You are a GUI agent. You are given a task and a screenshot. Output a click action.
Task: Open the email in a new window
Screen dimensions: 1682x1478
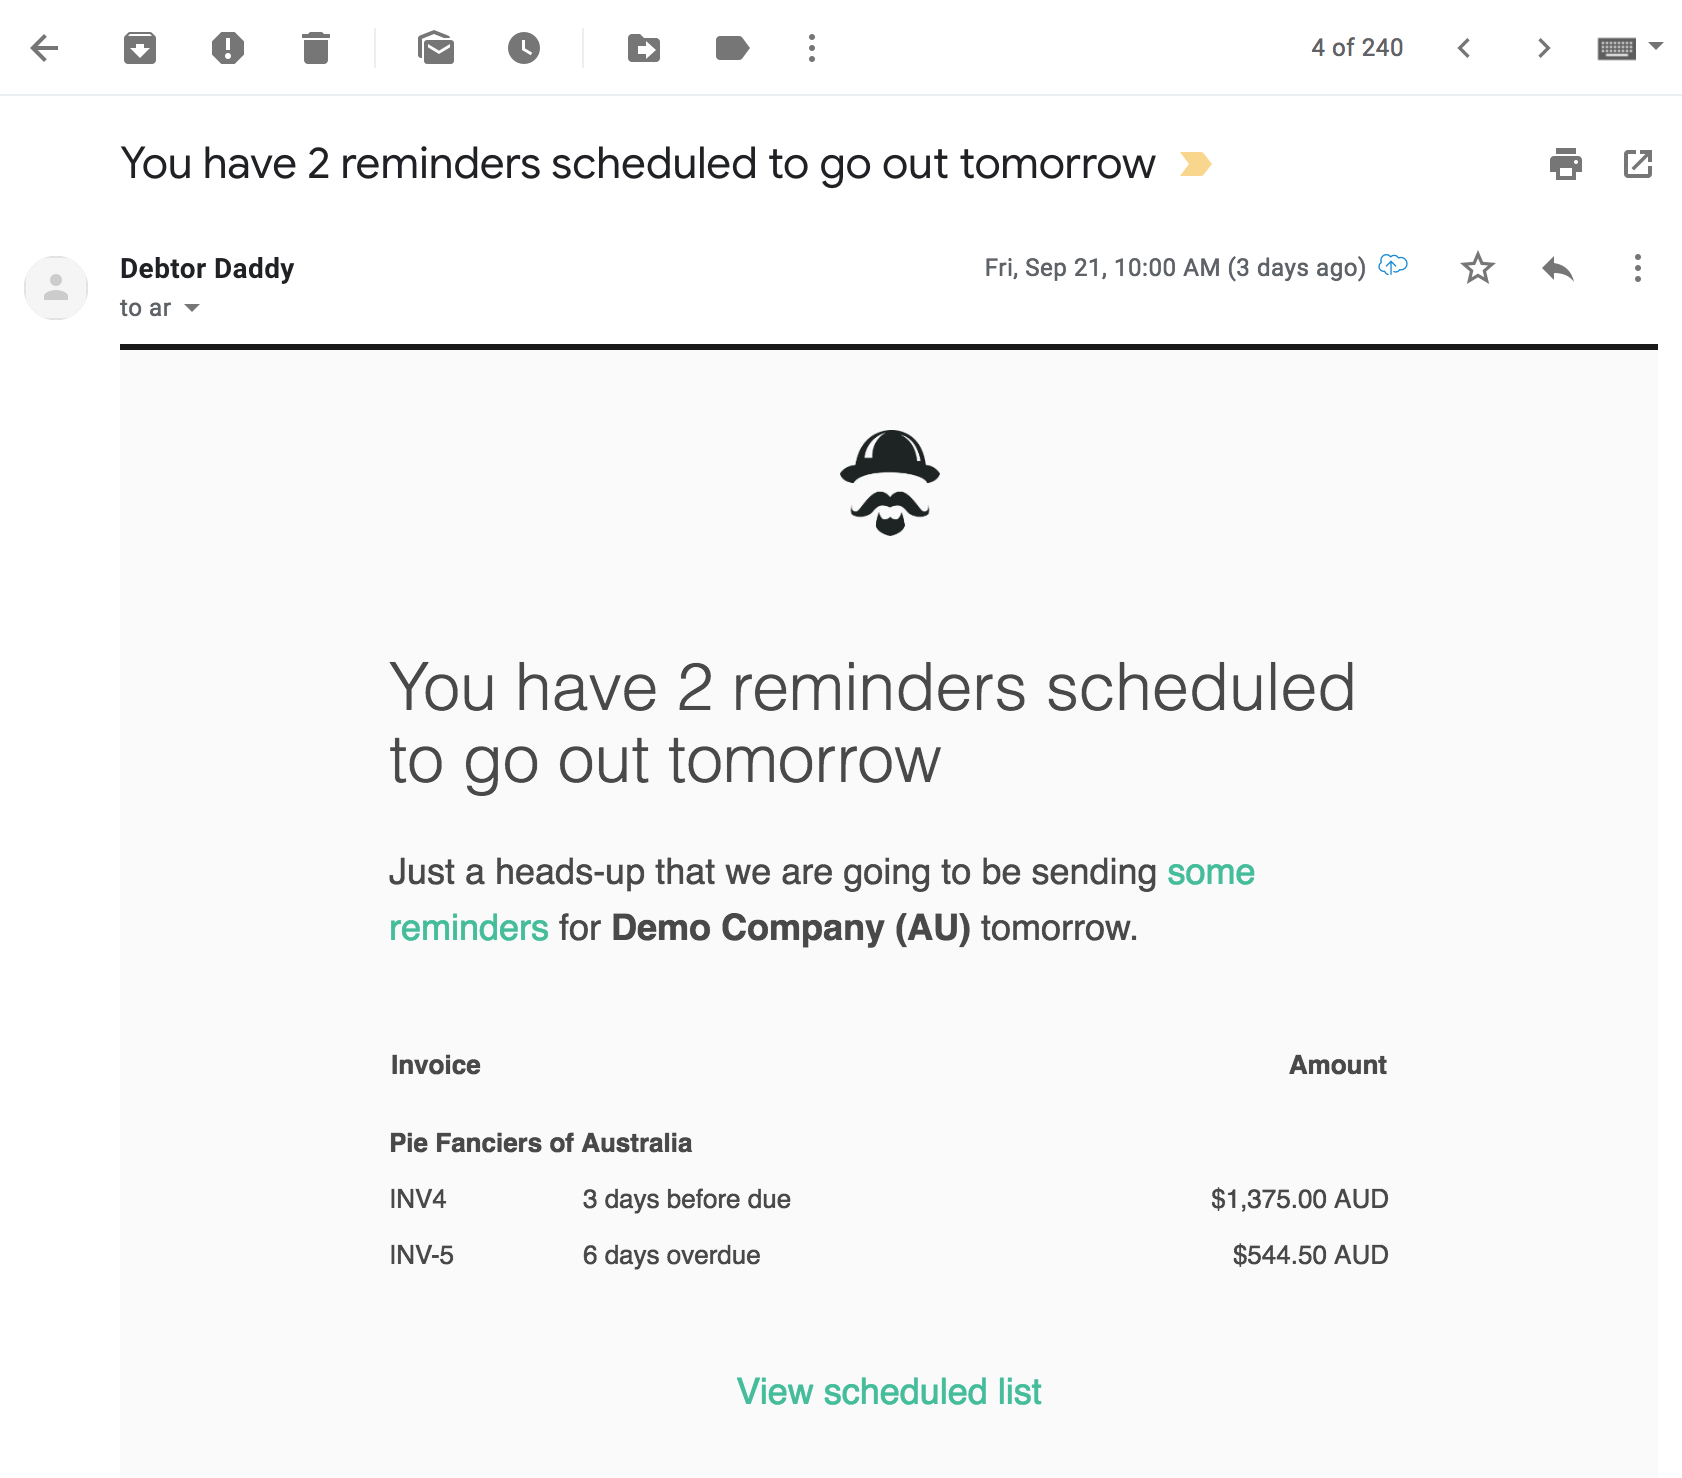[x=1638, y=164]
